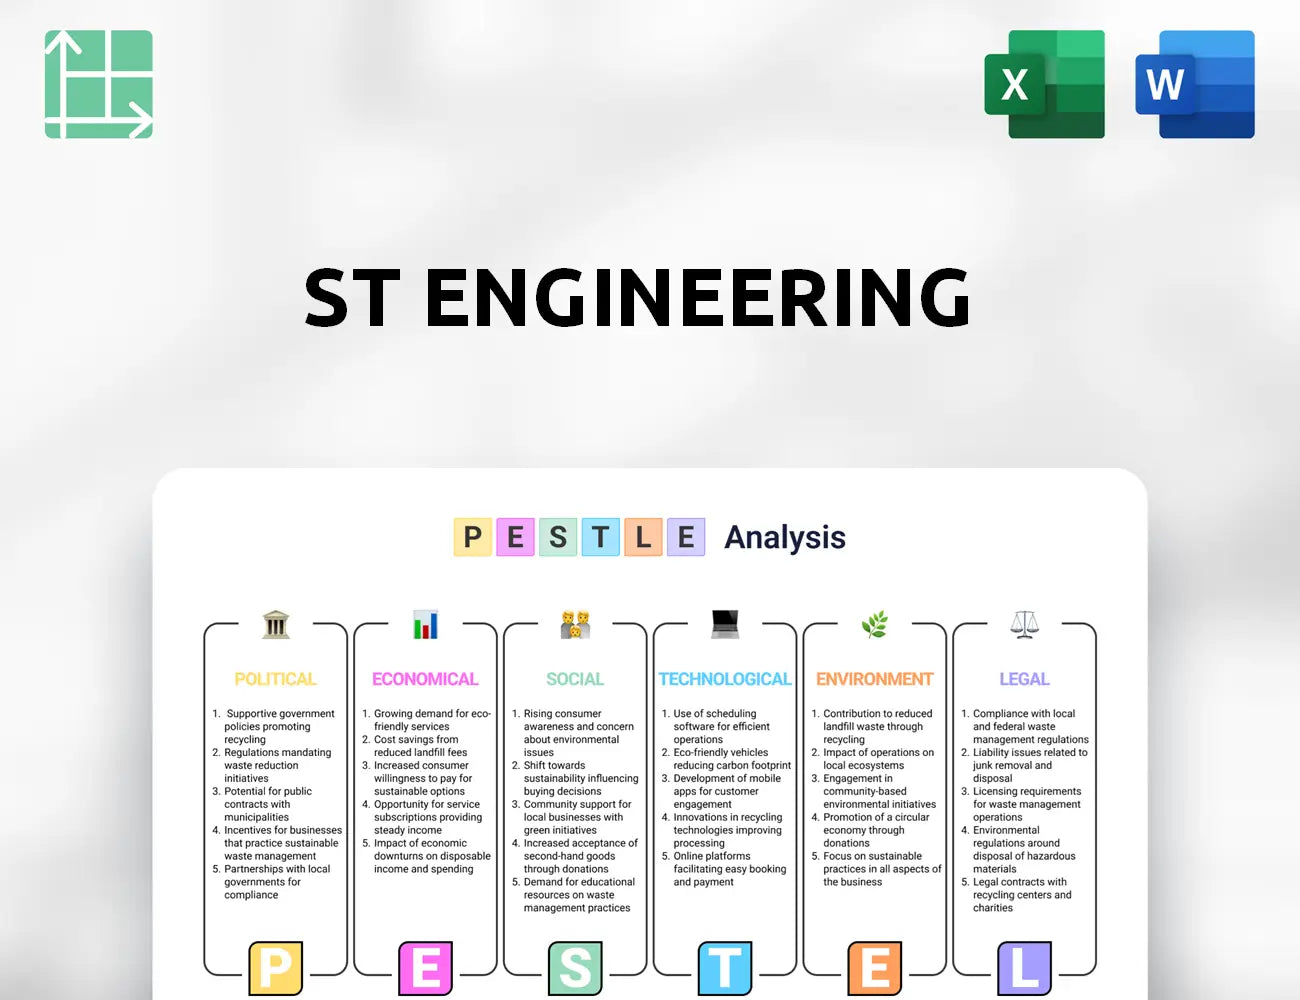1300x1000 pixels.
Task: Click the green S tile in PESTLE title
Action: [558, 537]
